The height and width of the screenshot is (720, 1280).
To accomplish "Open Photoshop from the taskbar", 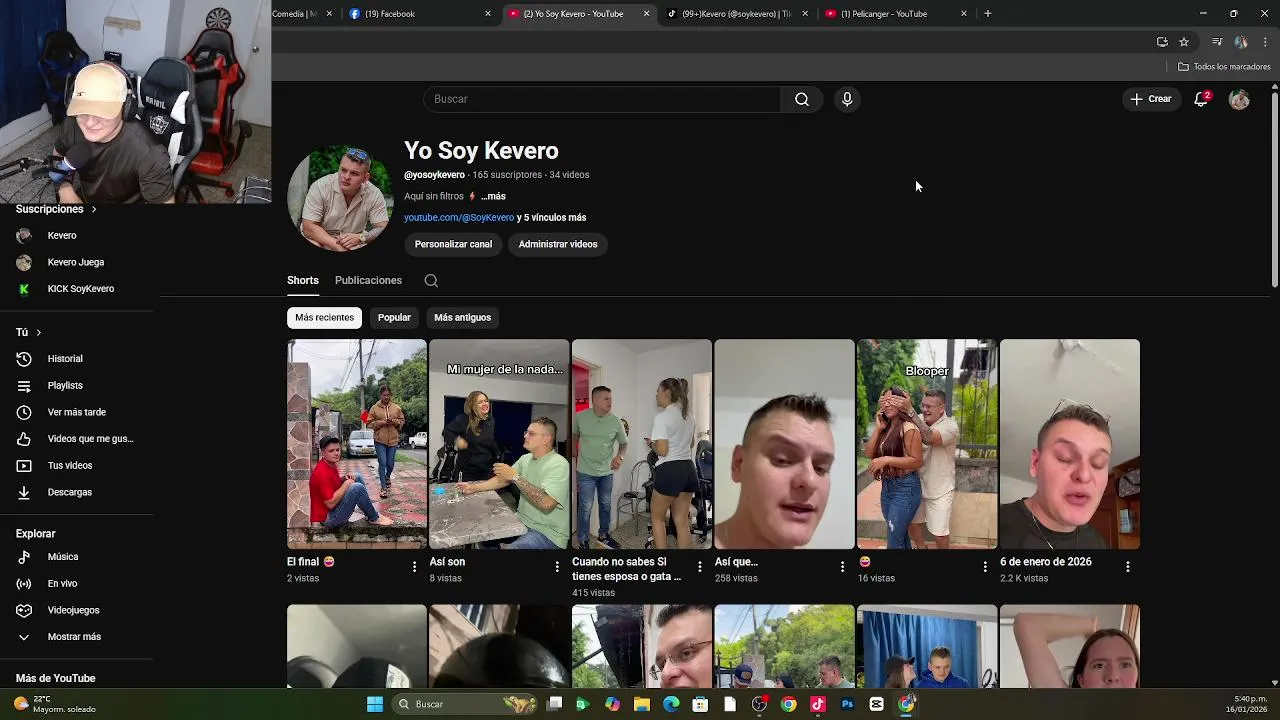I will [x=847, y=704].
